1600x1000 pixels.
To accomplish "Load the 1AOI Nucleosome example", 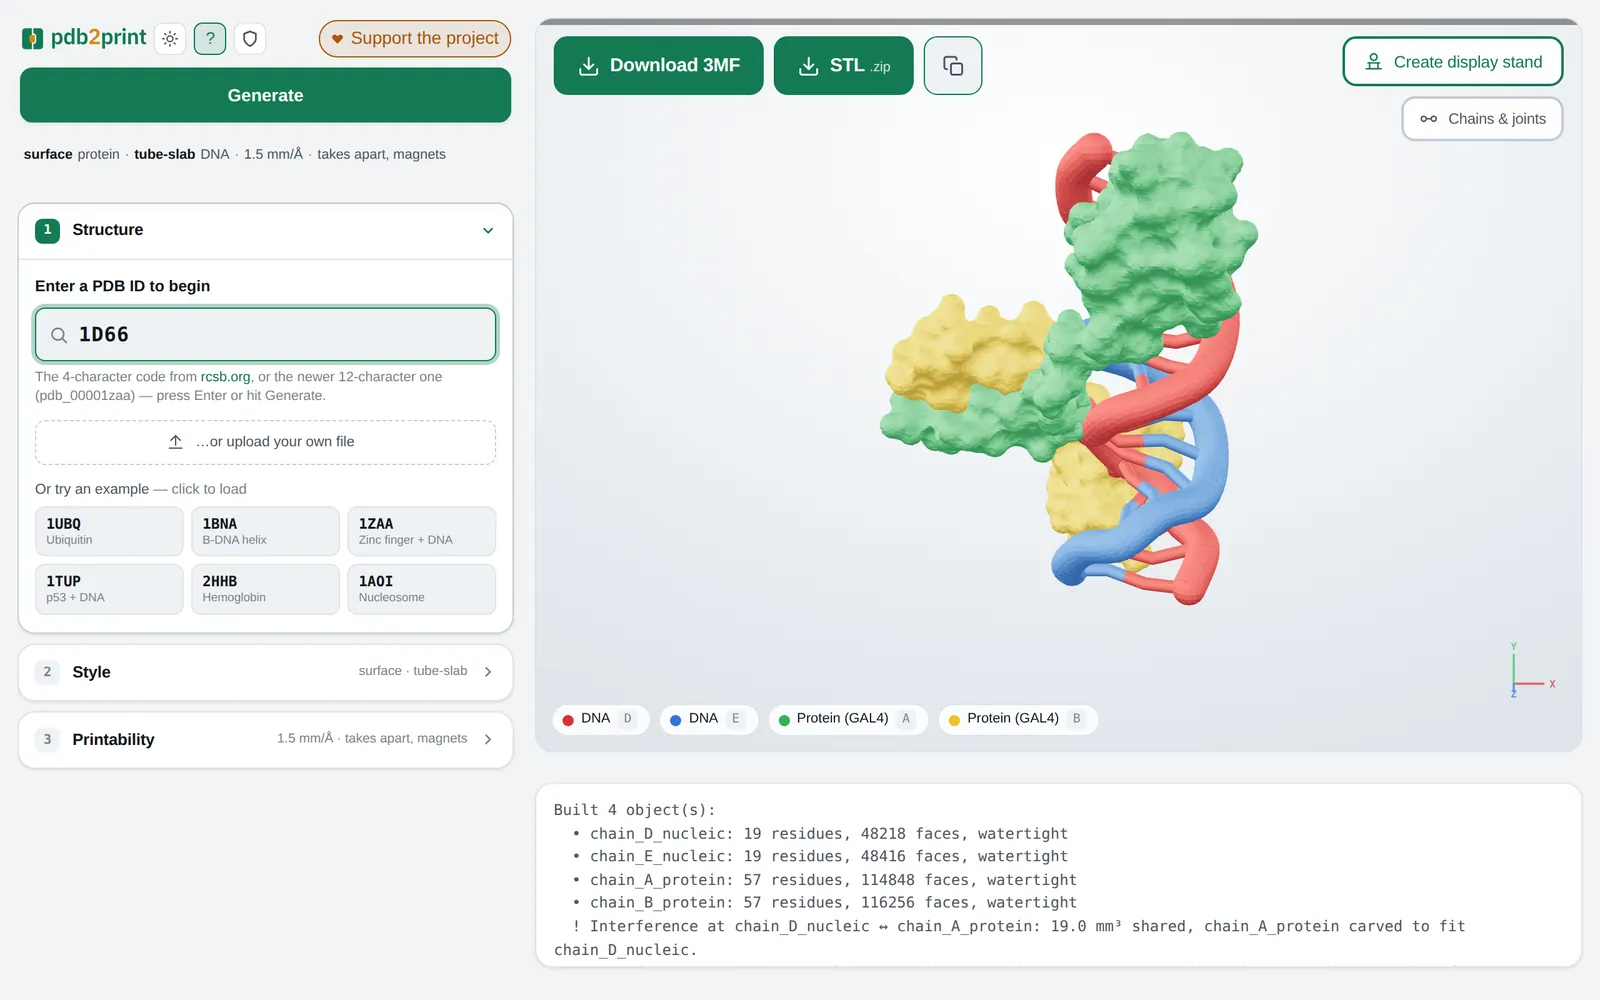I will pos(421,589).
